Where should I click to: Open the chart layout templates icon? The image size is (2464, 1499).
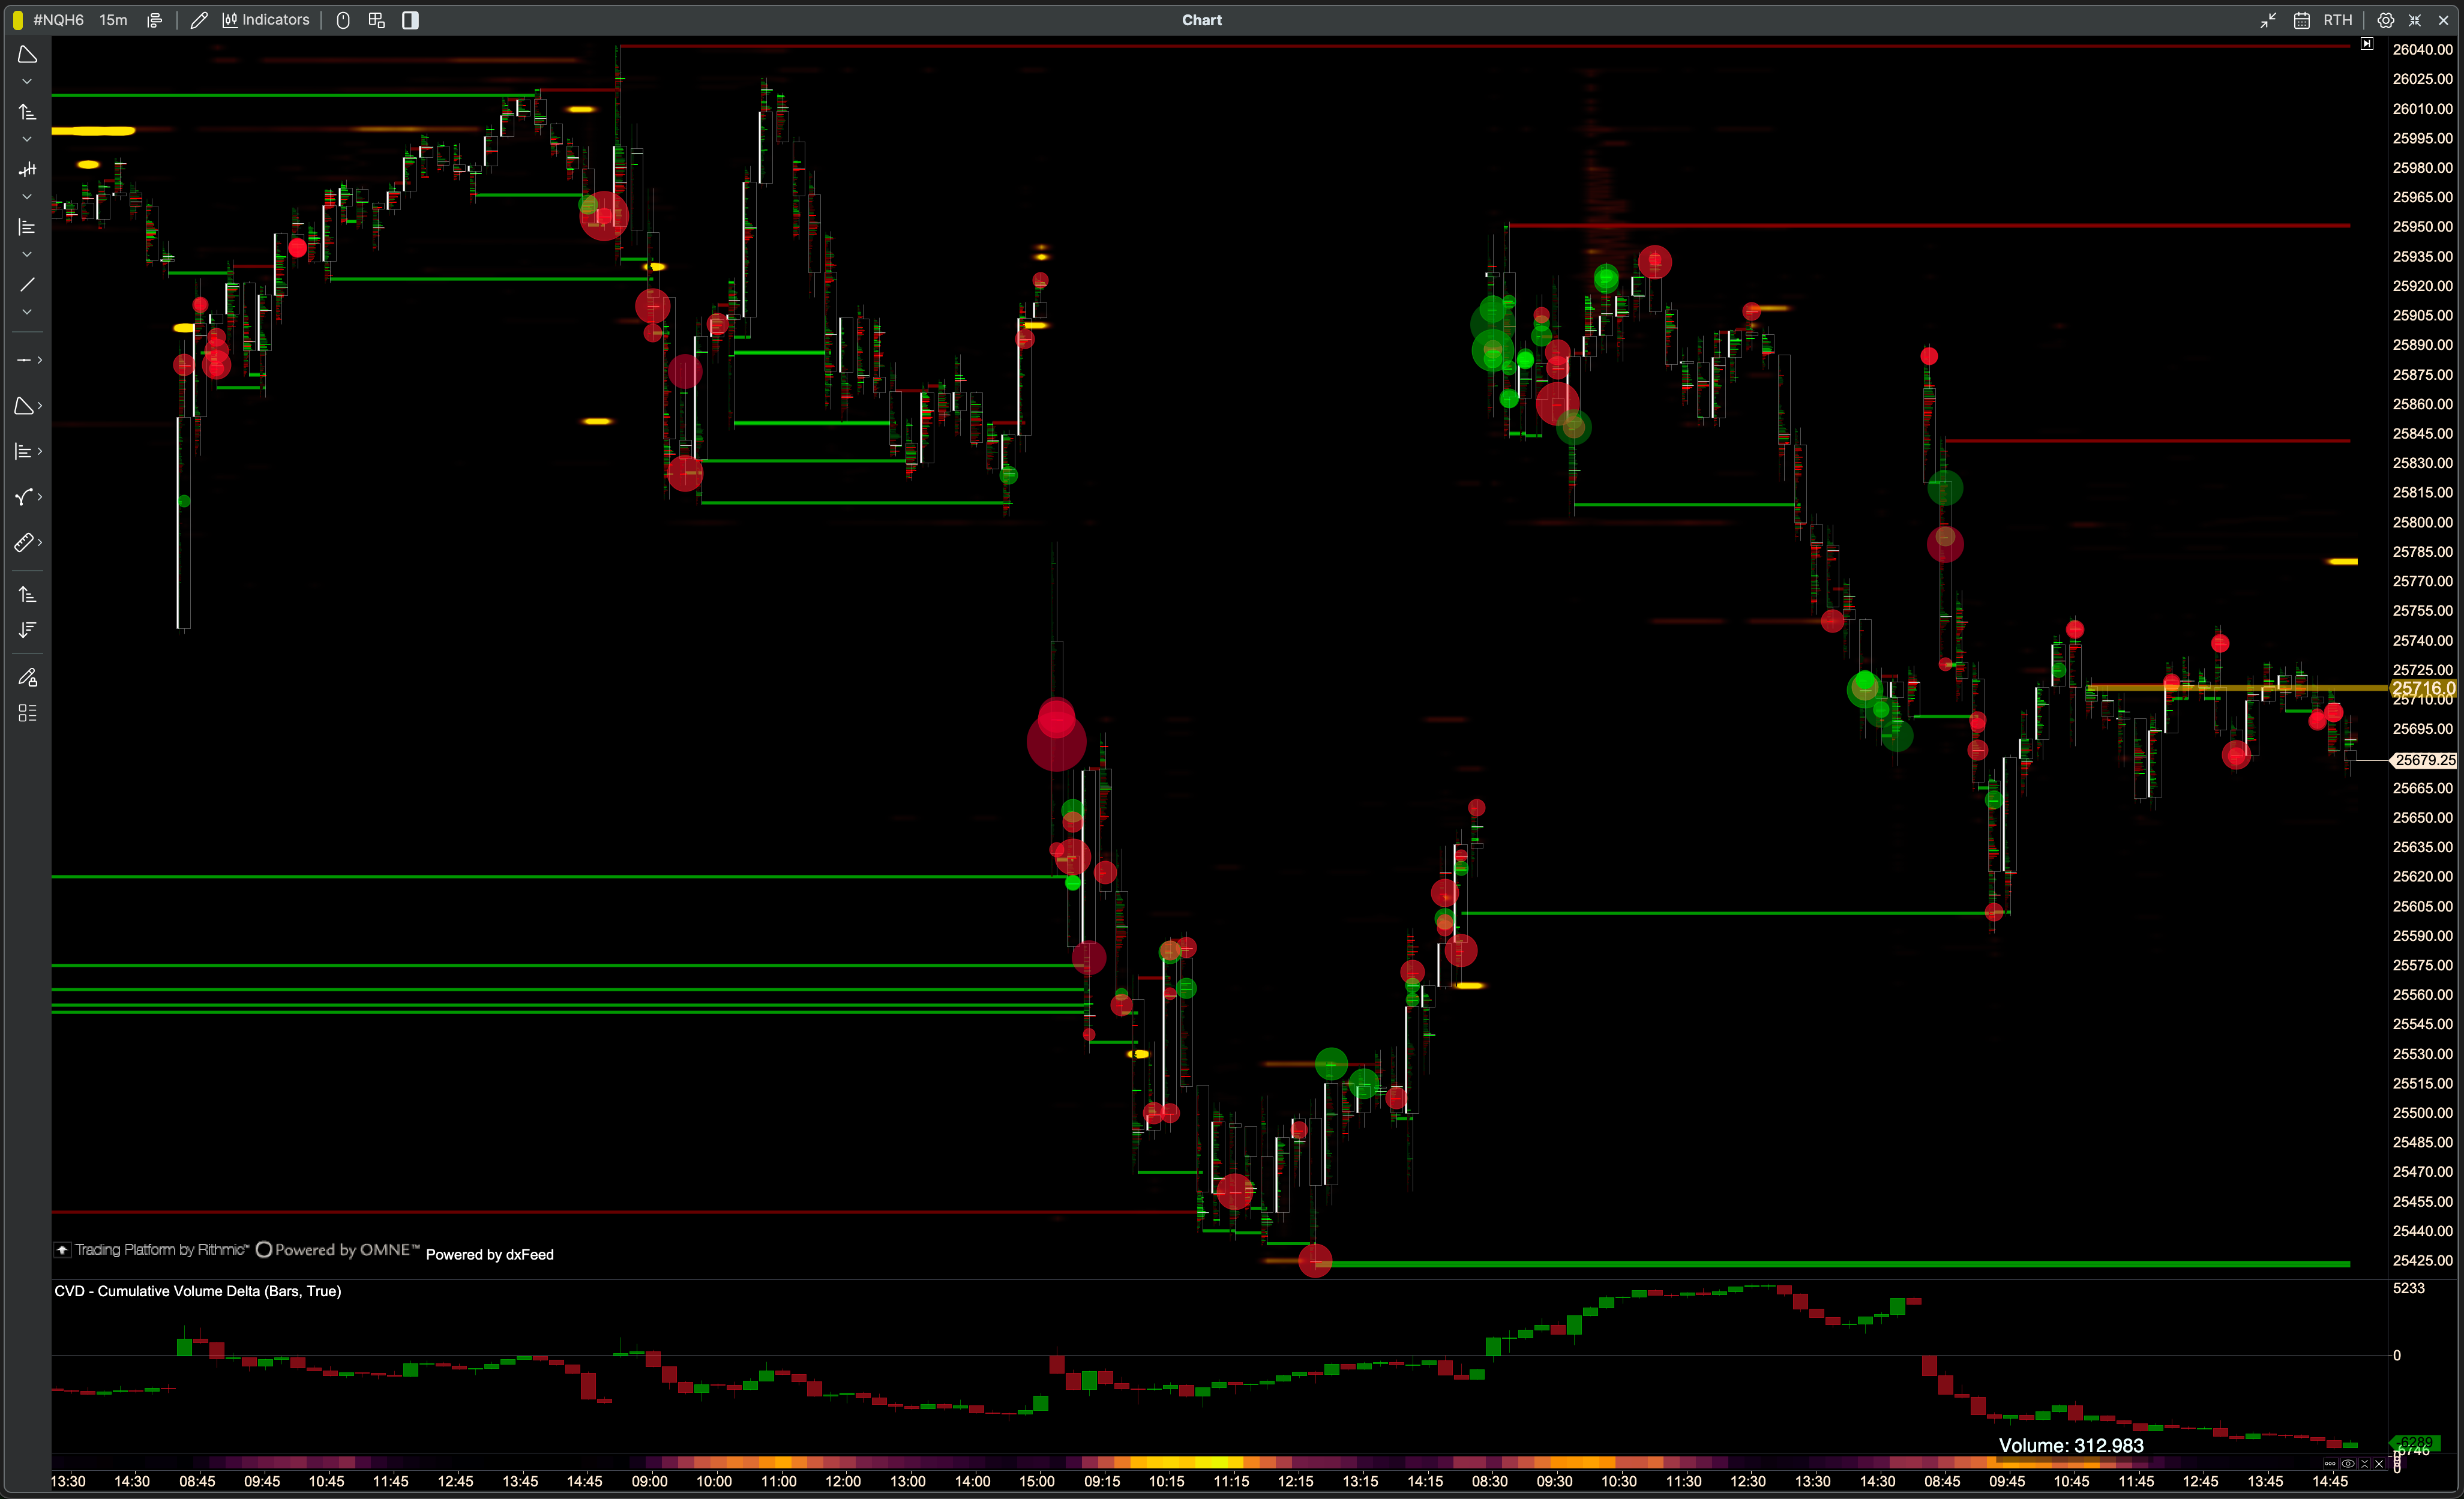click(x=377, y=20)
